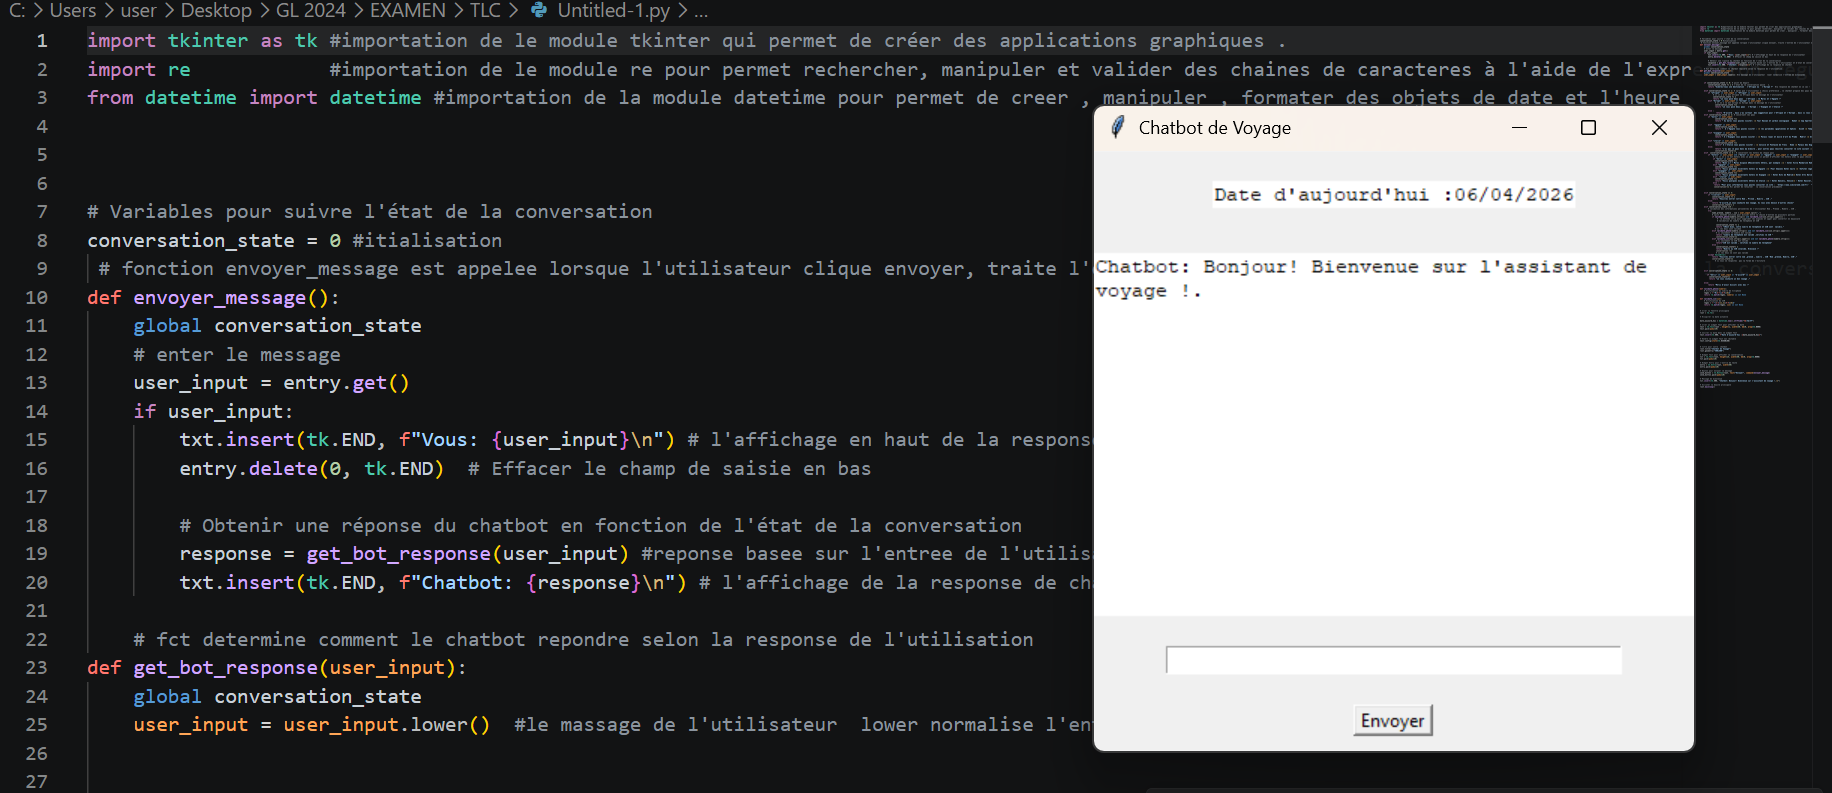
Task: Click the envoyer_message function name on line 10
Action: tap(220, 298)
